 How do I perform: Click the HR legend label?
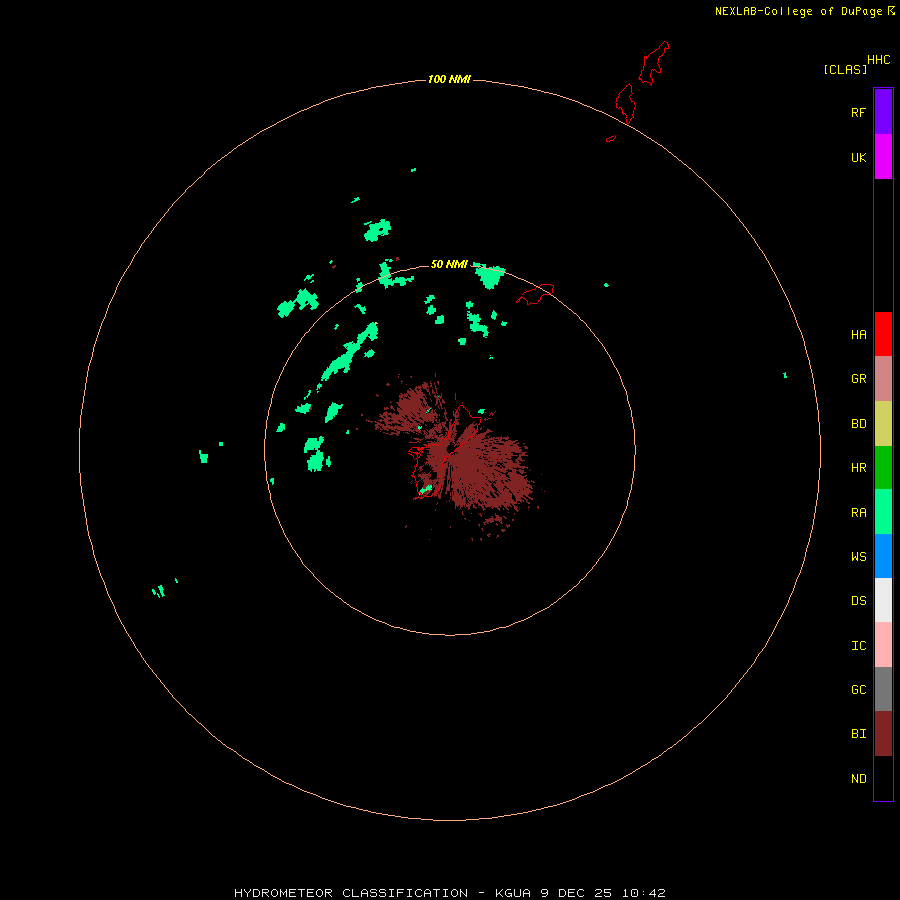(x=858, y=468)
